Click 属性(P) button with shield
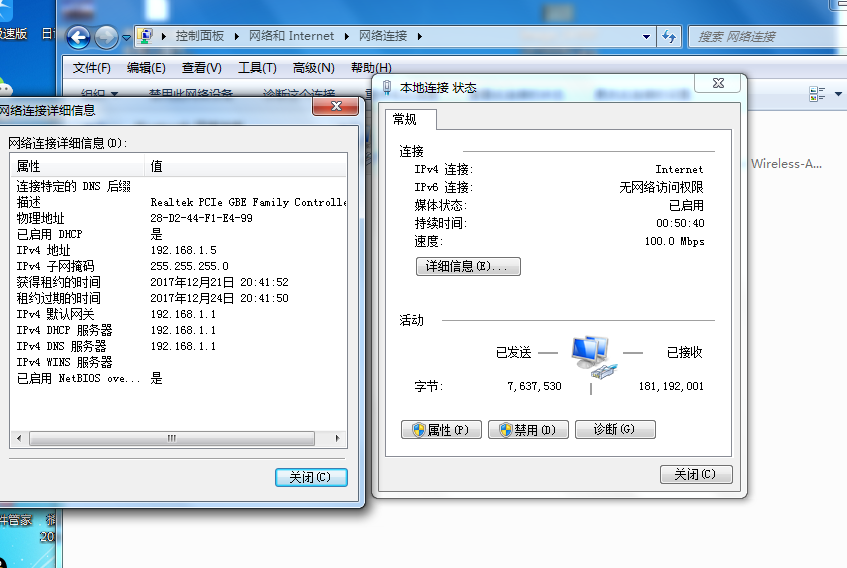The image size is (847, 568). (441, 430)
